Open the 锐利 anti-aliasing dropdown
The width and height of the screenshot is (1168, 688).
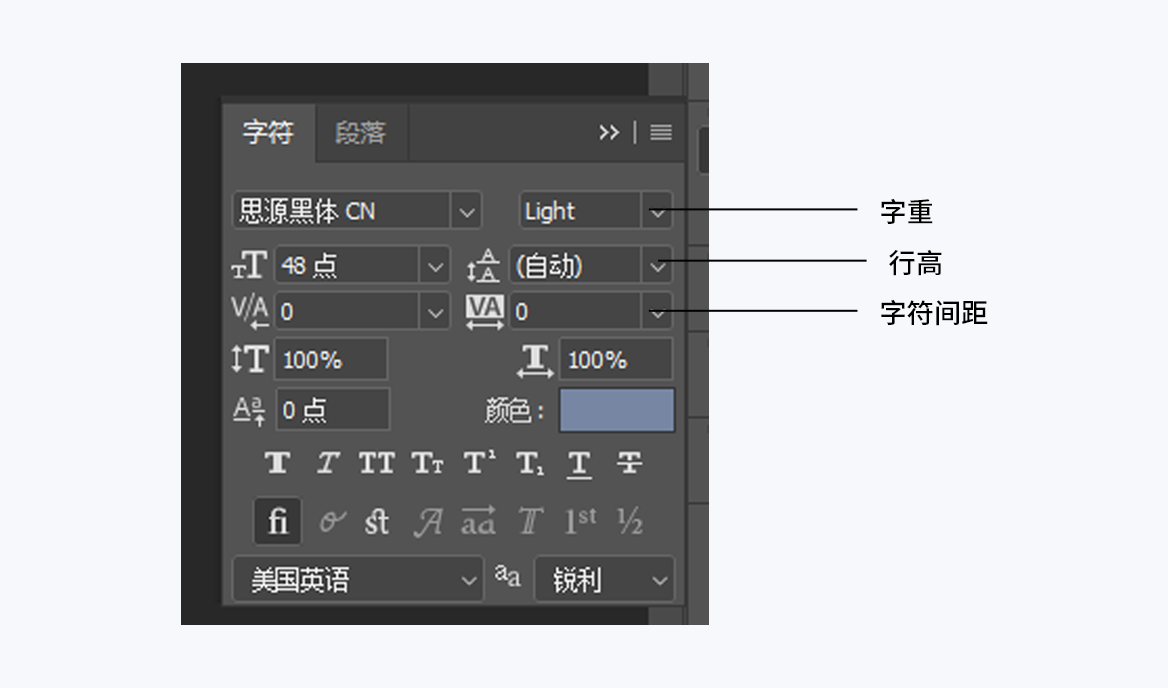point(604,579)
